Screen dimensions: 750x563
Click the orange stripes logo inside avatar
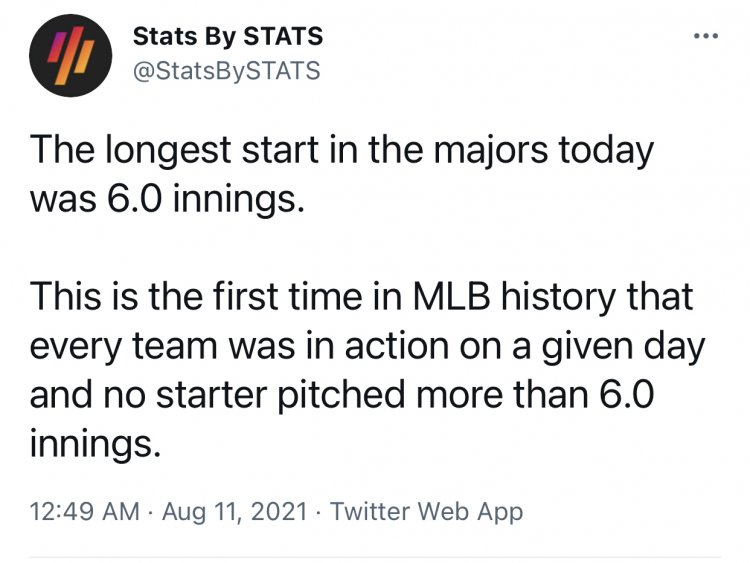[71, 55]
